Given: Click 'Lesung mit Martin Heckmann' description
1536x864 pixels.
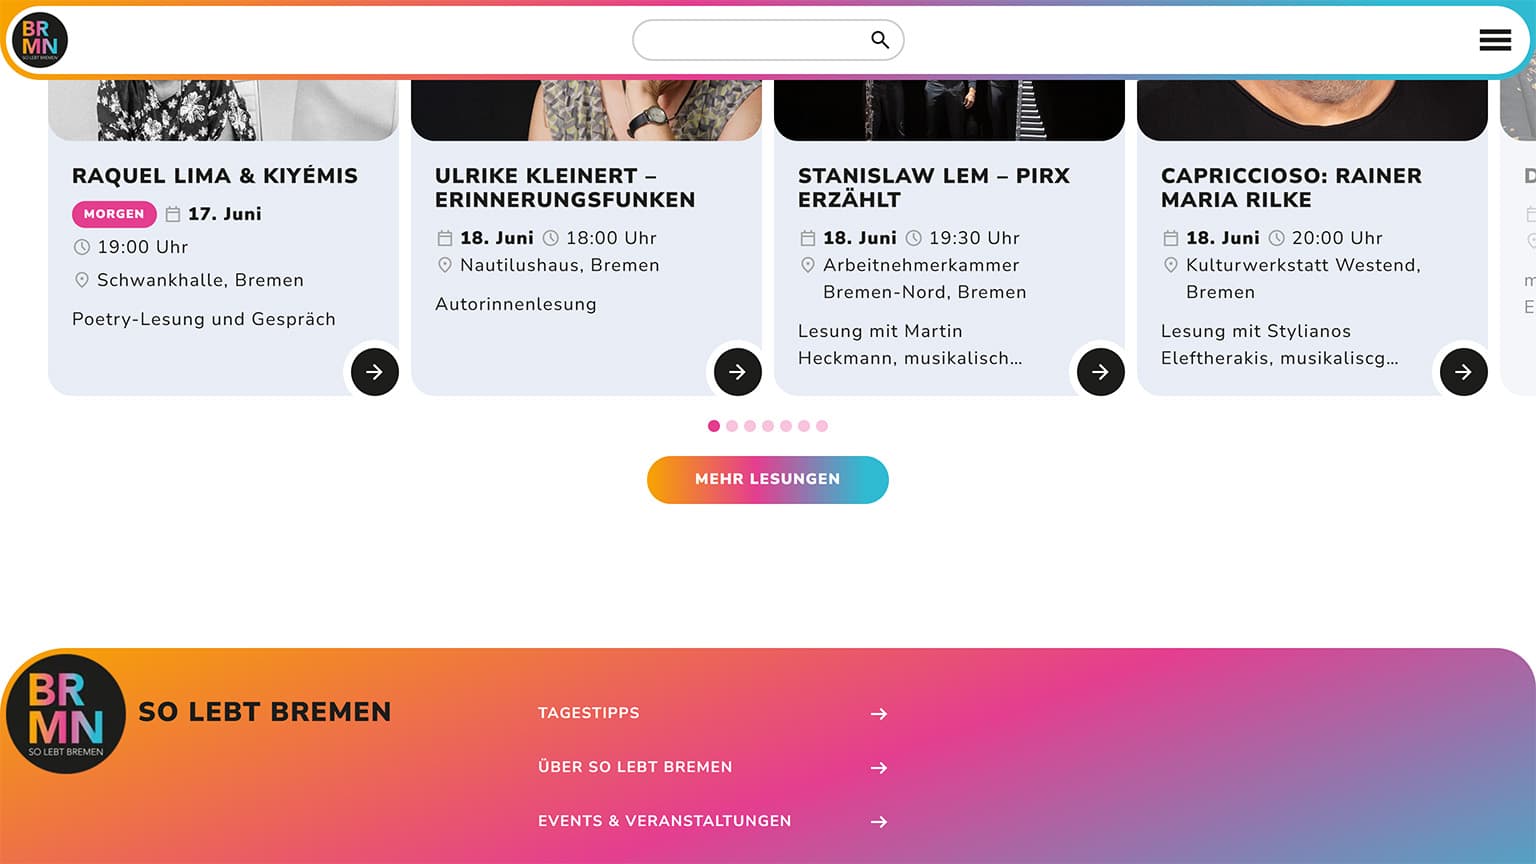Looking at the screenshot, I should 910,345.
